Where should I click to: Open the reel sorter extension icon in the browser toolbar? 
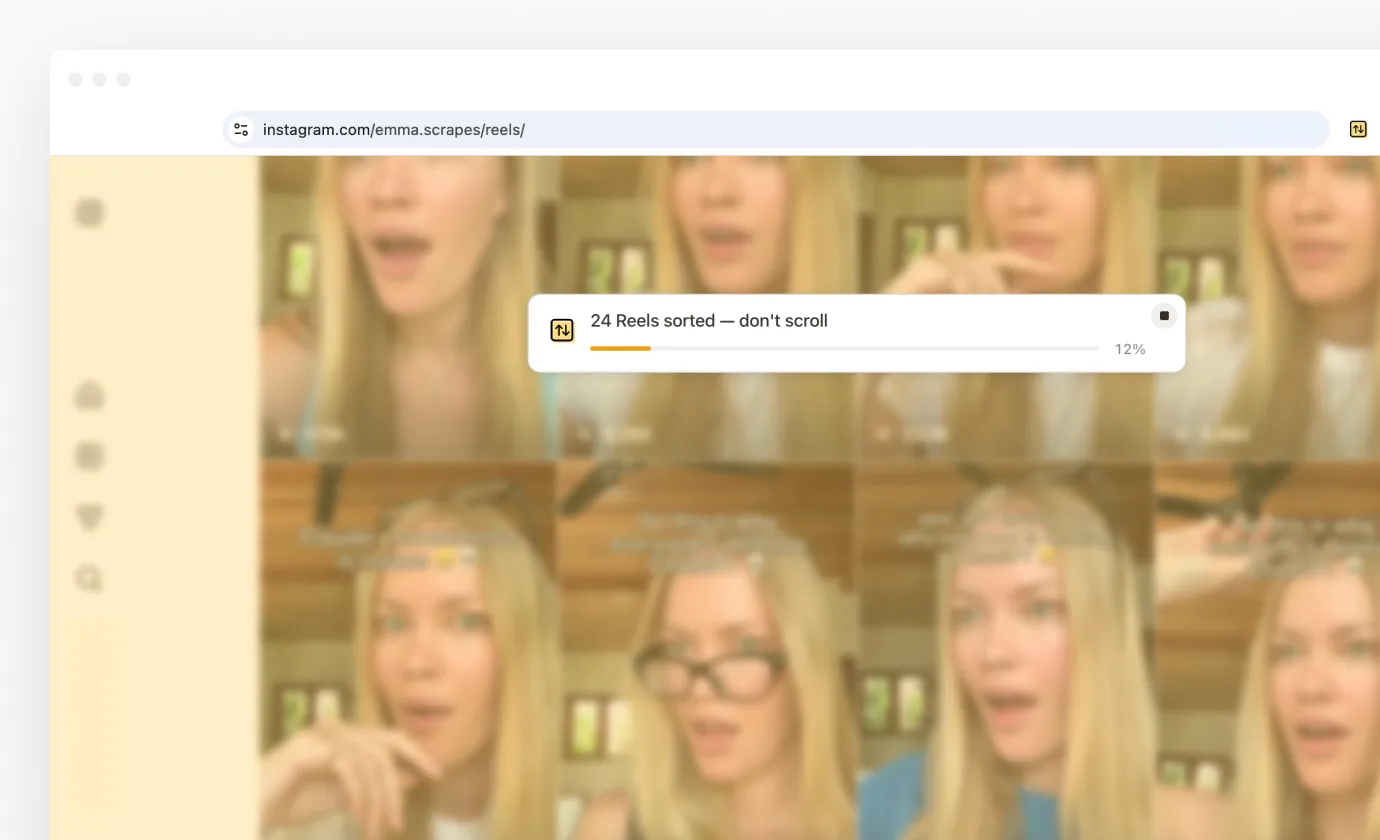(1358, 129)
